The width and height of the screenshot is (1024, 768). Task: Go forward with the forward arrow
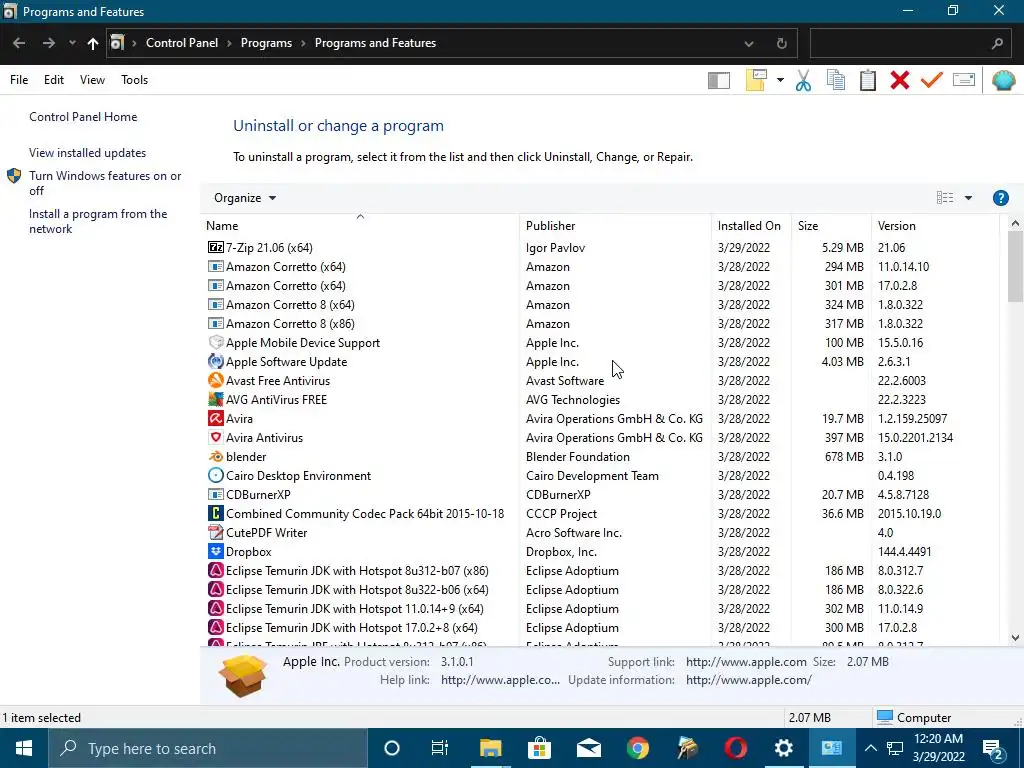point(49,43)
